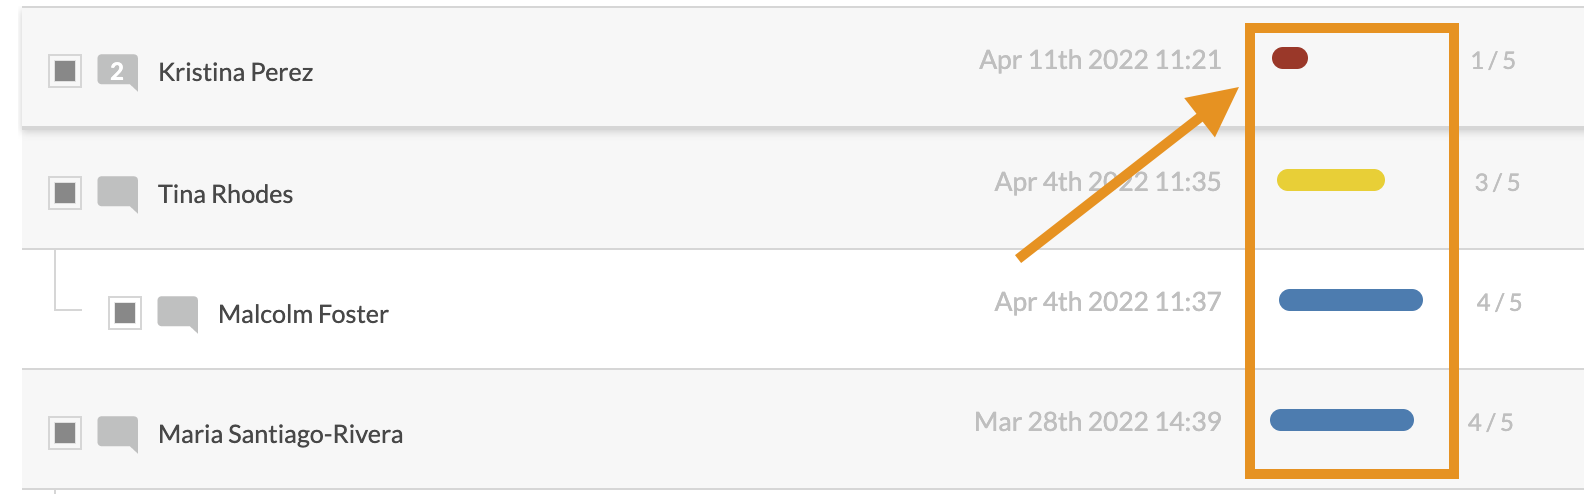Open Maria Santiago-Rivera's entry

pyautogui.click(x=281, y=435)
